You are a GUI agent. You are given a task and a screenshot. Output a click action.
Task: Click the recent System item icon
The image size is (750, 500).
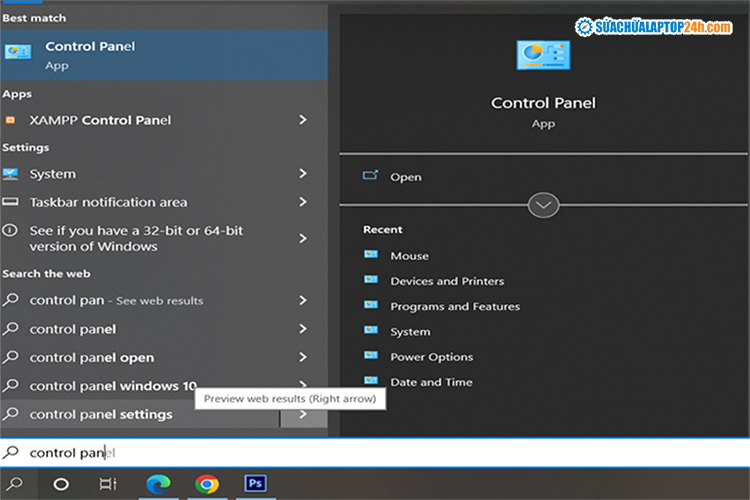pos(371,331)
